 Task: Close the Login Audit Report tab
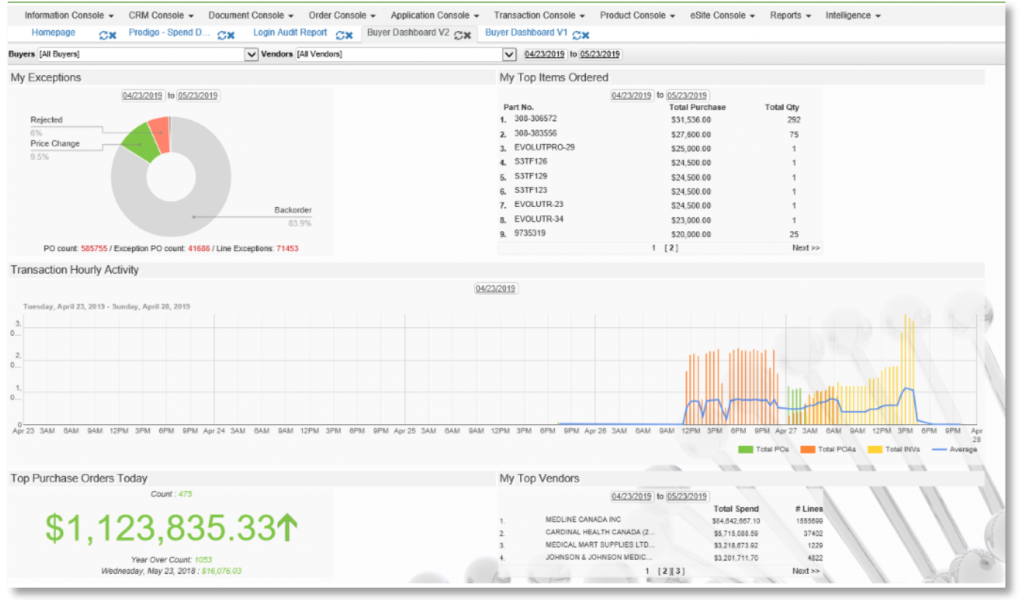[x=350, y=35]
